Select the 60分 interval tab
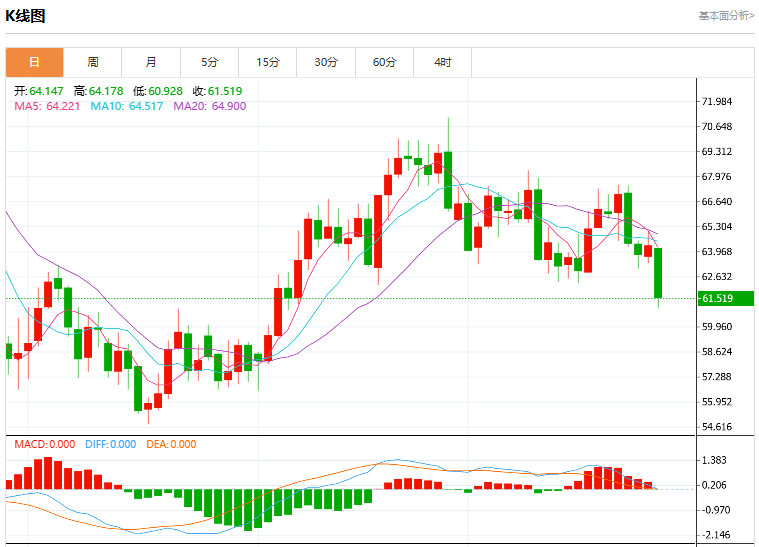Viewport: 759px width, 547px height. (x=384, y=62)
